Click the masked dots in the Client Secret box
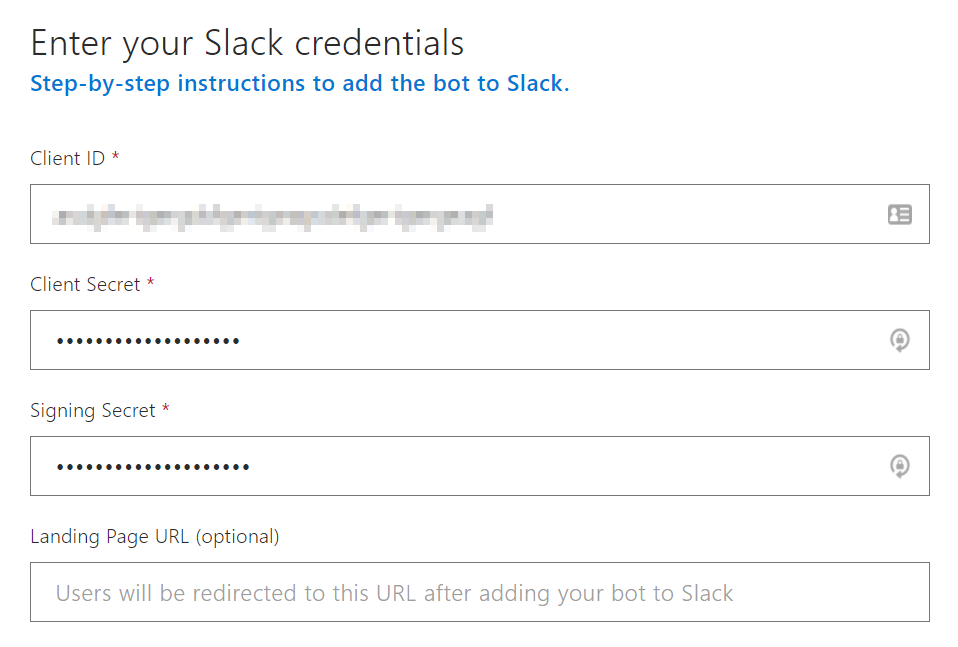 coord(145,340)
